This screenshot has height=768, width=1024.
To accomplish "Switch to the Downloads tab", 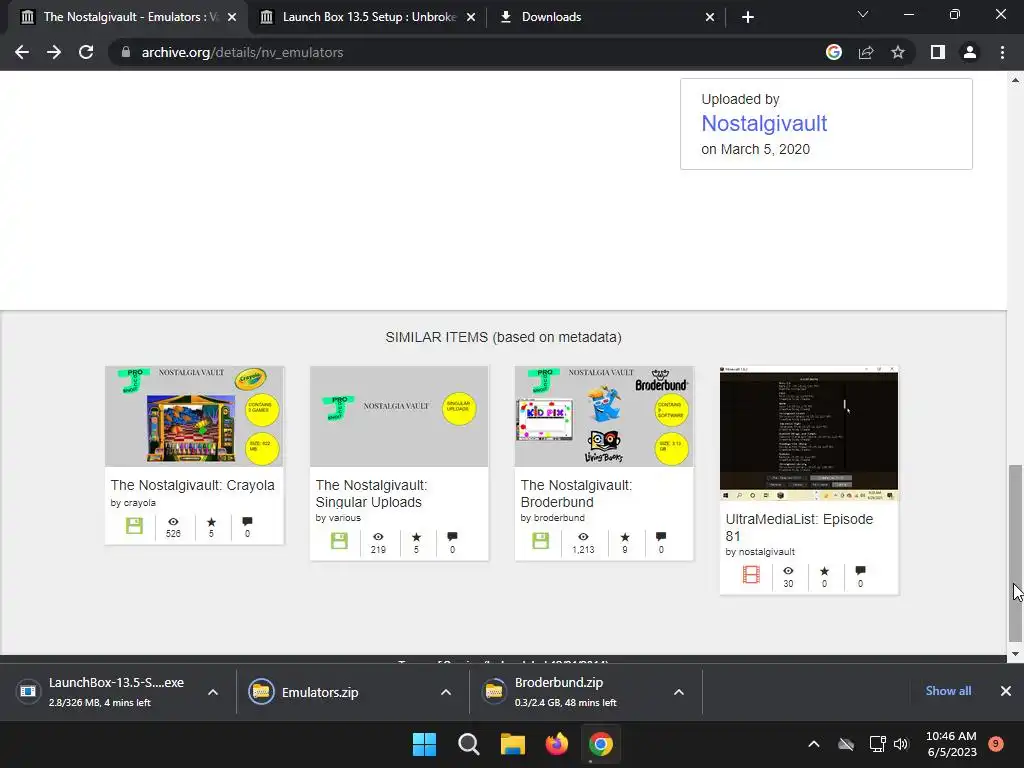I will coord(606,17).
